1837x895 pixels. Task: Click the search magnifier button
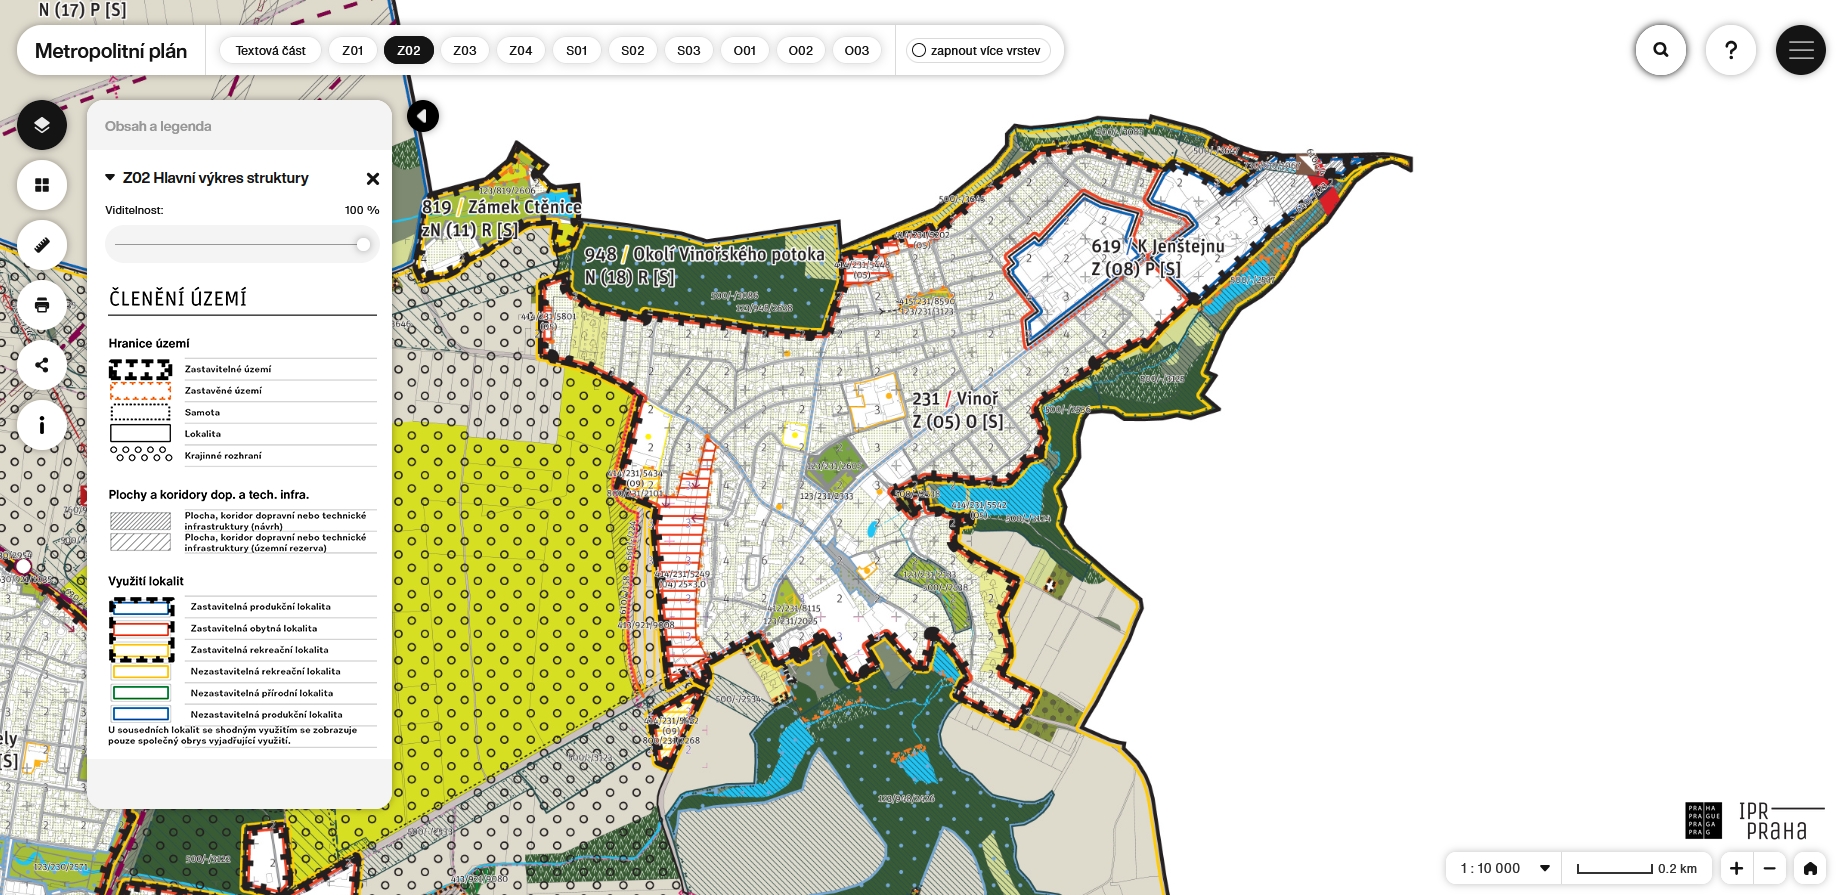click(1661, 50)
